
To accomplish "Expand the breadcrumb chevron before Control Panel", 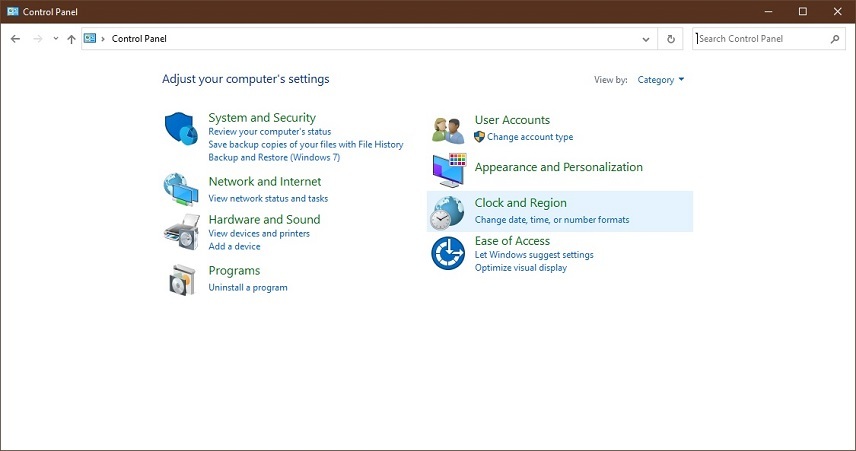I will click(103, 39).
